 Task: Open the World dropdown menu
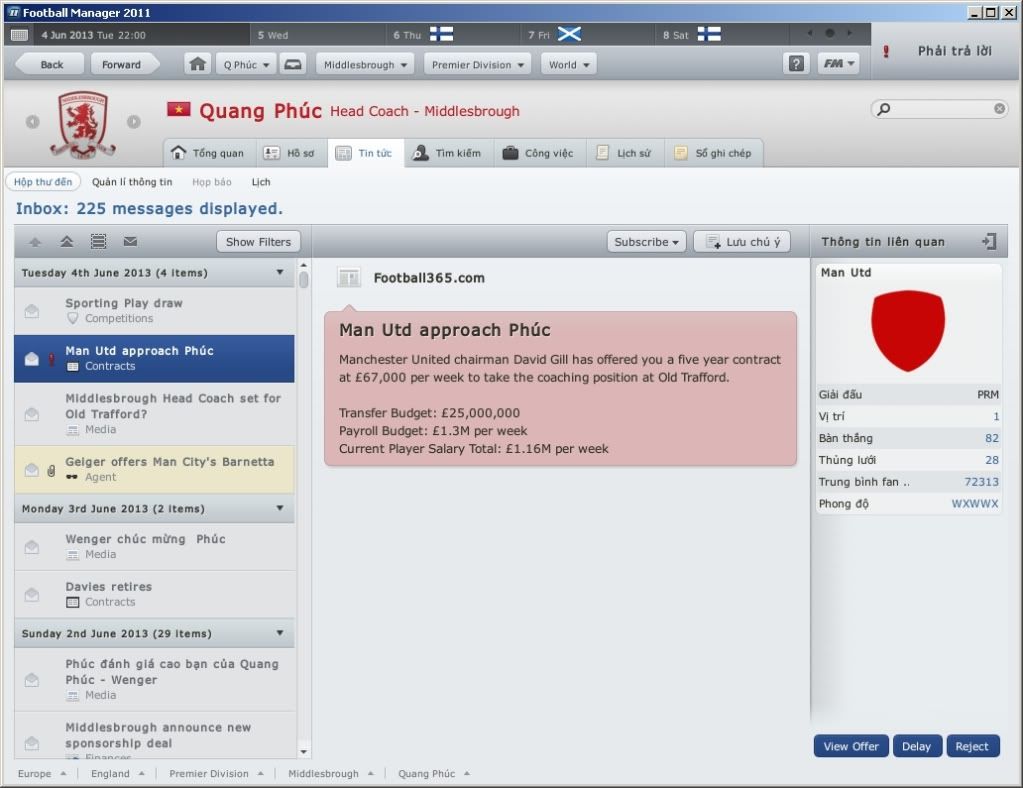pyautogui.click(x=568, y=65)
